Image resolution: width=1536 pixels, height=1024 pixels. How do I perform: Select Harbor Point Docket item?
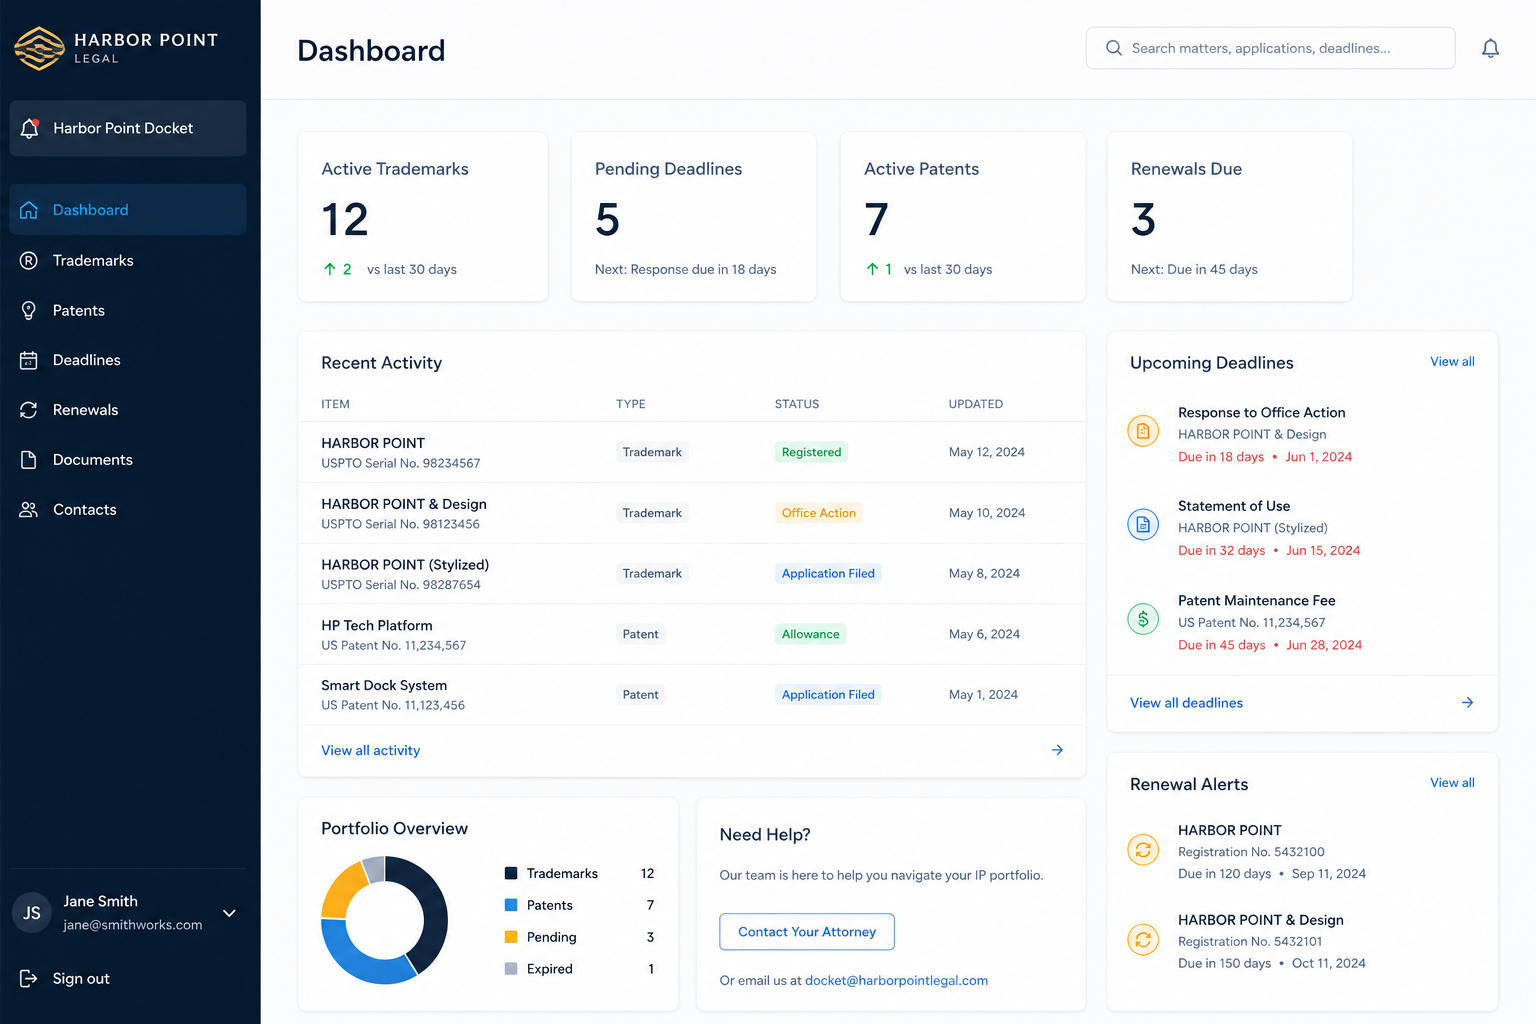coord(128,128)
